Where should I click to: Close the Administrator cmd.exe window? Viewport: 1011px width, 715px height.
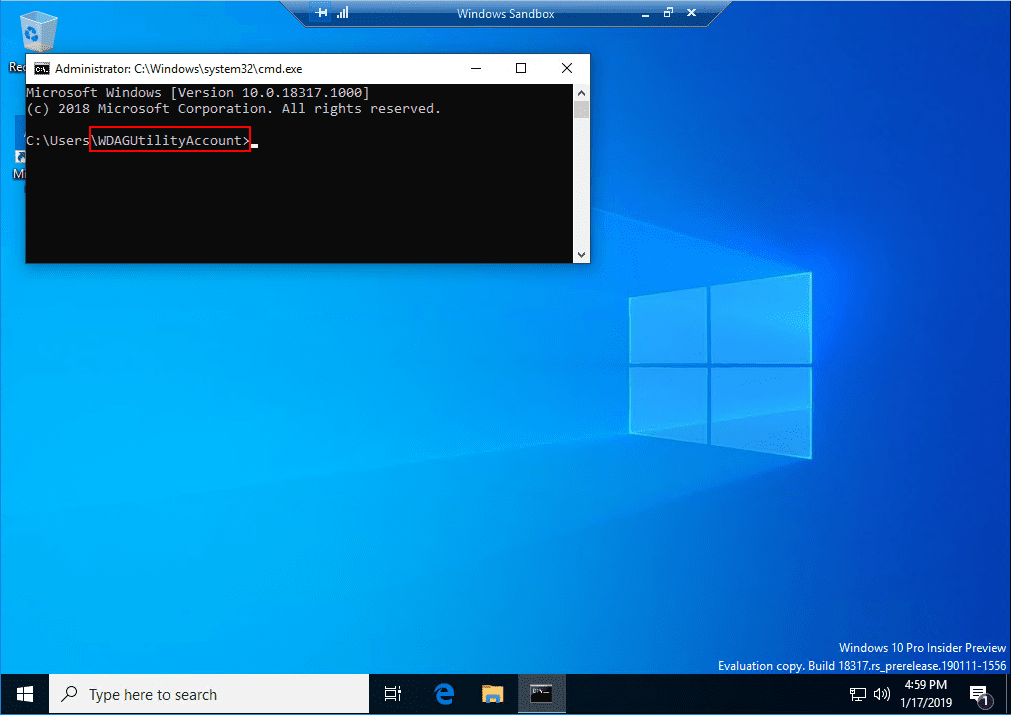[567, 68]
